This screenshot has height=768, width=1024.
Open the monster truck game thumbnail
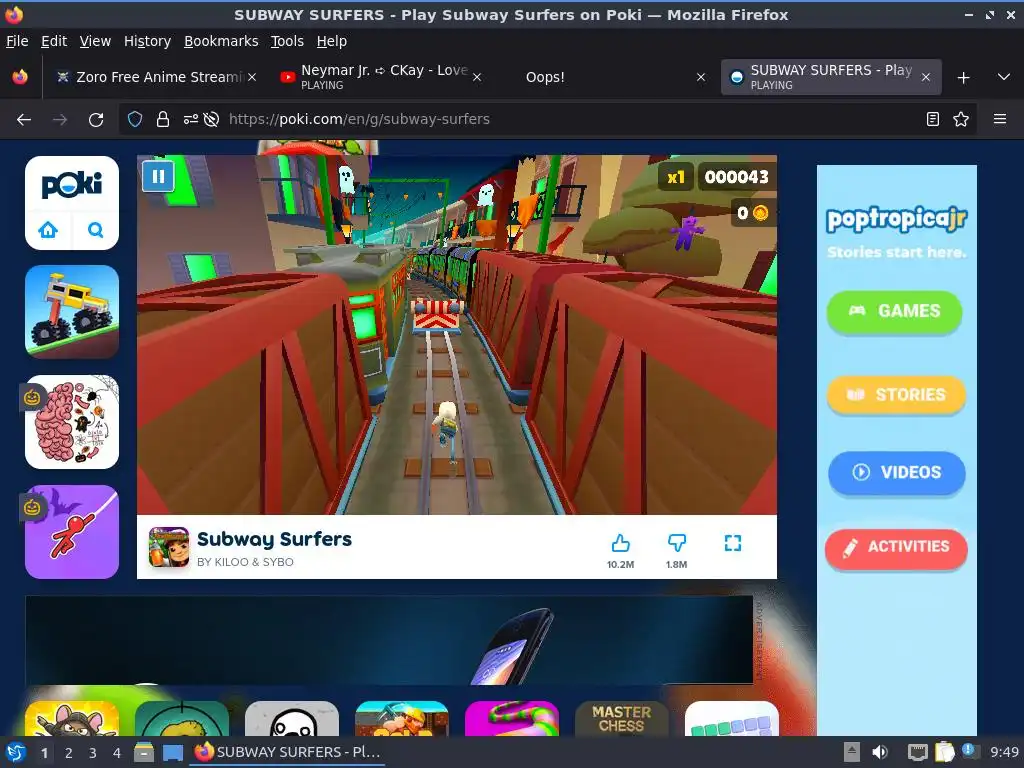pyautogui.click(x=72, y=312)
